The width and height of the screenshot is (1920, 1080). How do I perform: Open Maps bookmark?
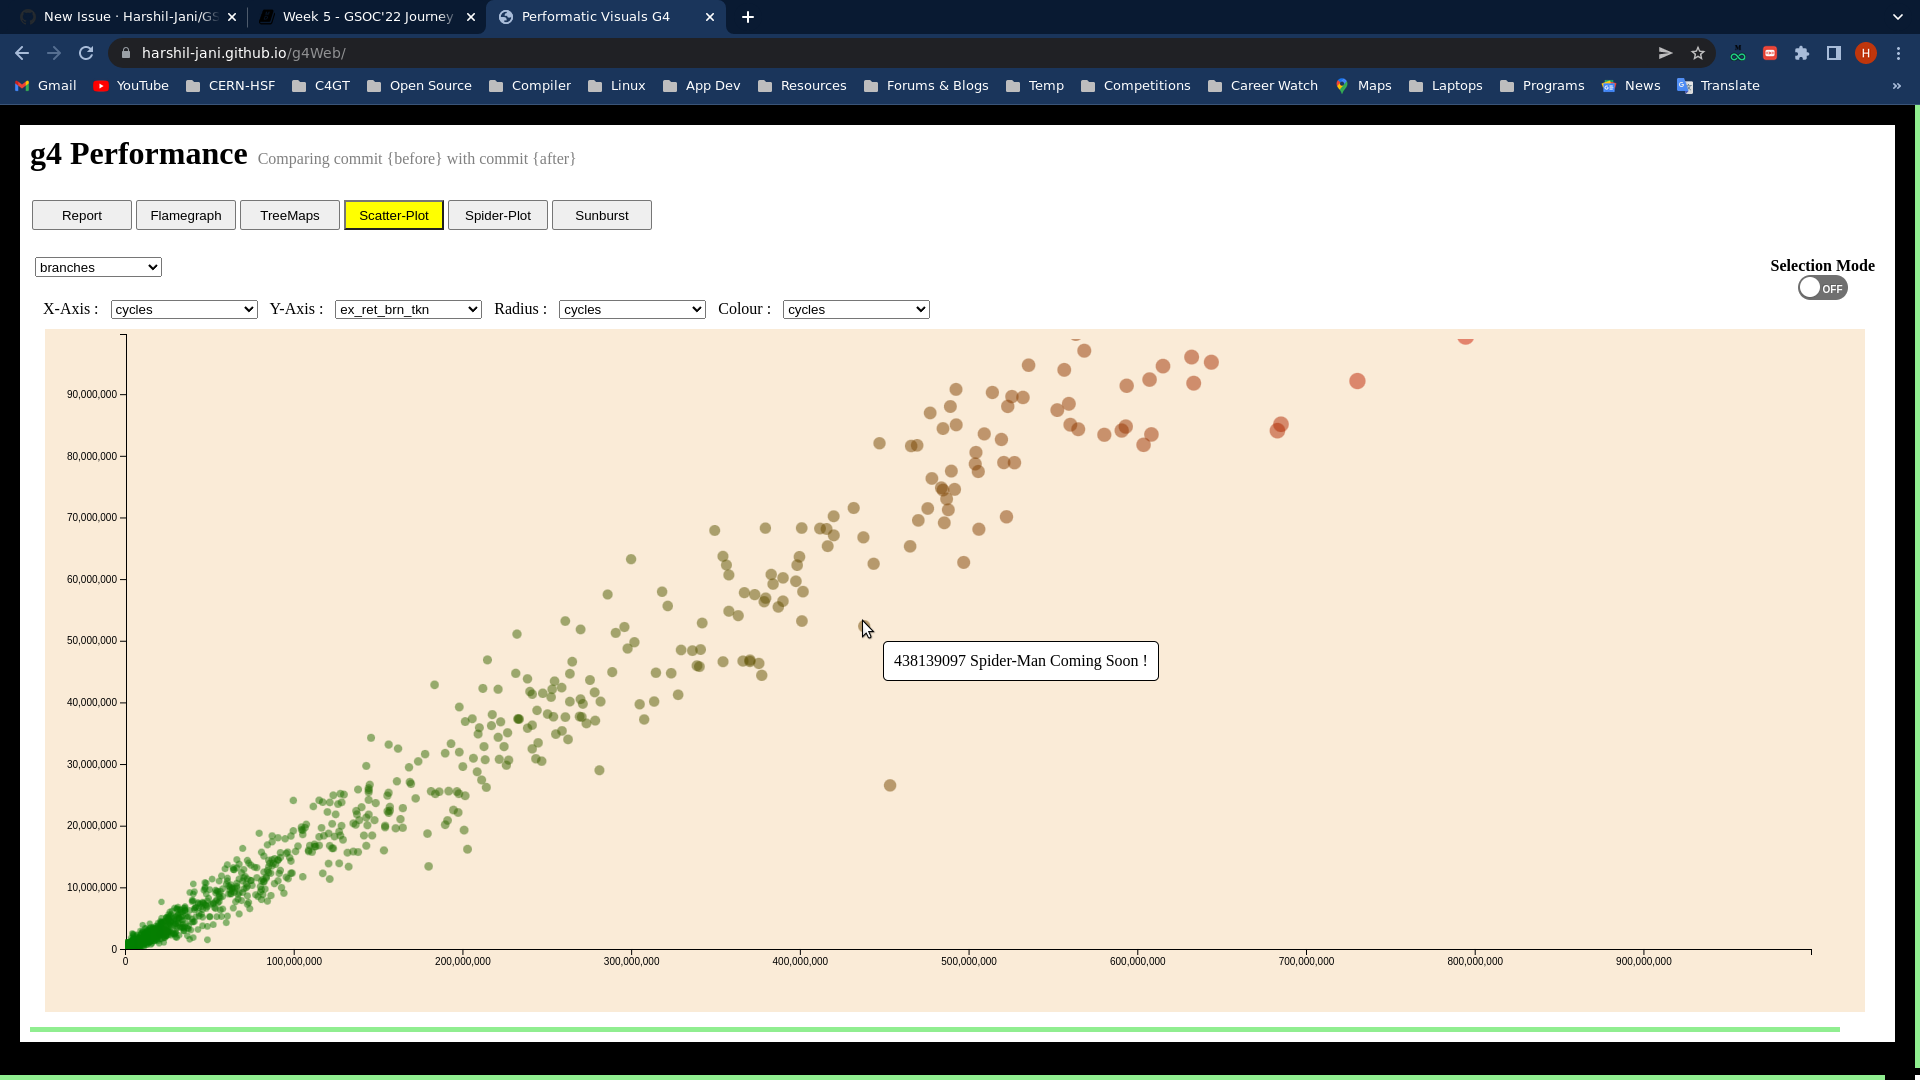pyautogui.click(x=1364, y=86)
